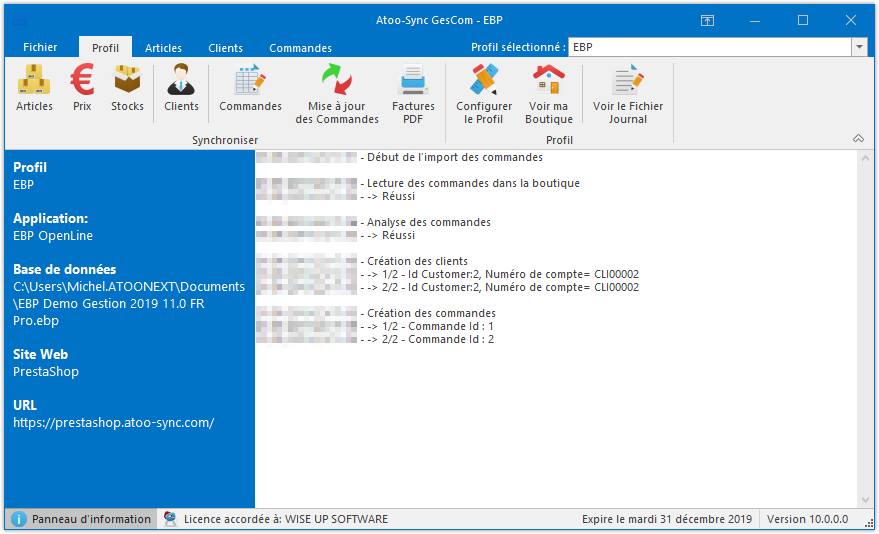Click the 'Analyse des commandes' log line
The image size is (879, 534).
pyautogui.click(x=425, y=222)
